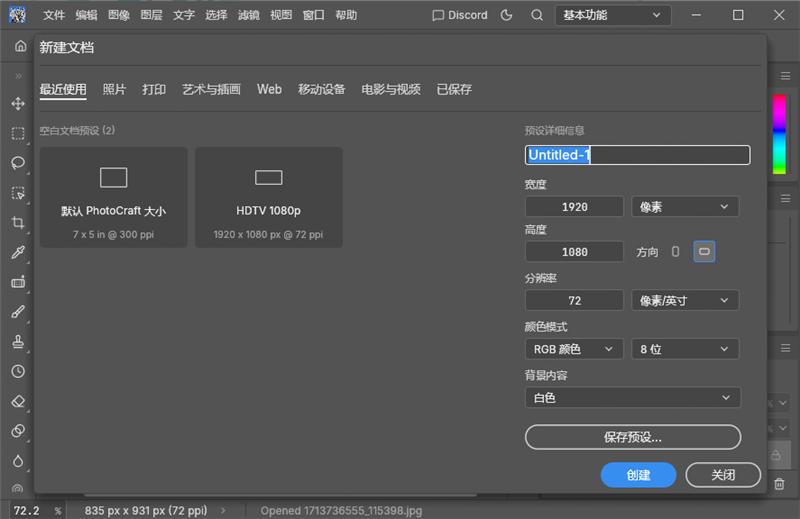Click the 保存预设... button
Viewport: 800px width, 519px height.
[x=633, y=437]
